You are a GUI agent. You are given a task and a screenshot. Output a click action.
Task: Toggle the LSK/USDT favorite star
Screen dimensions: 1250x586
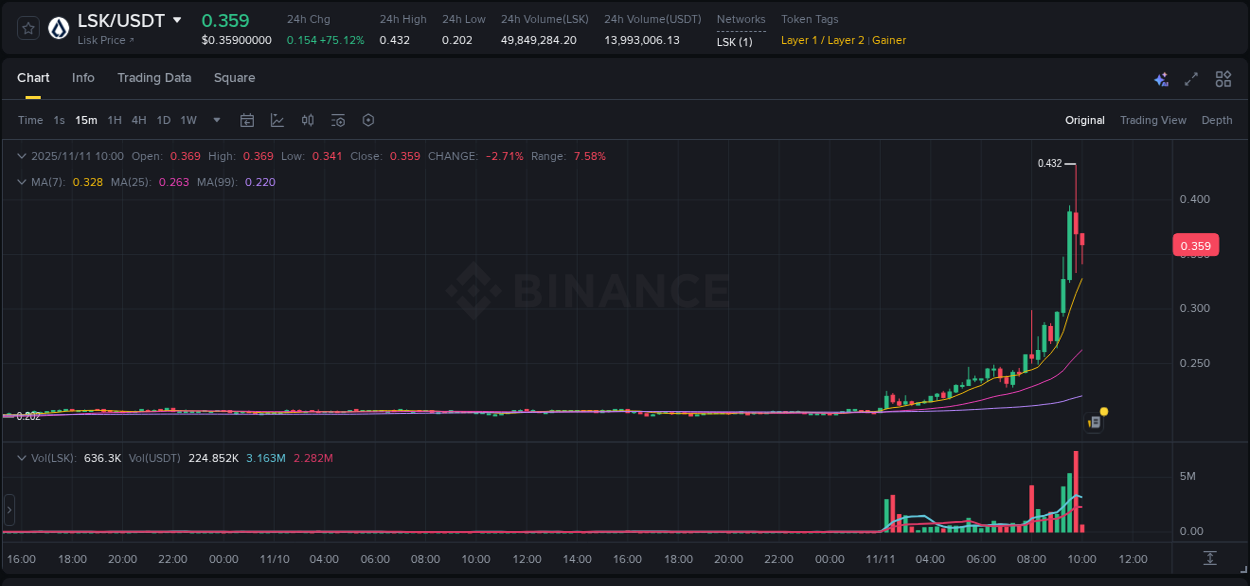pos(27,27)
